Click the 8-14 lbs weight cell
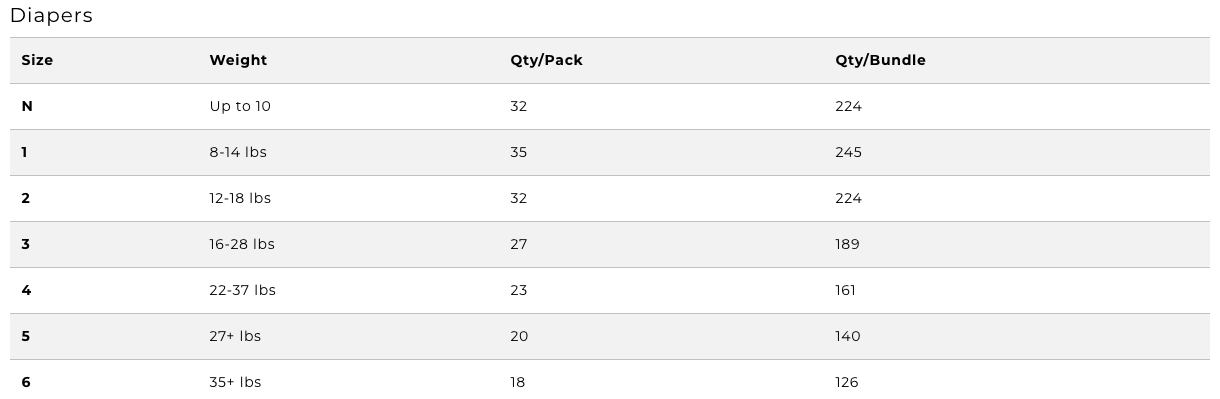Image resolution: width=1220 pixels, height=399 pixels. [238, 152]
